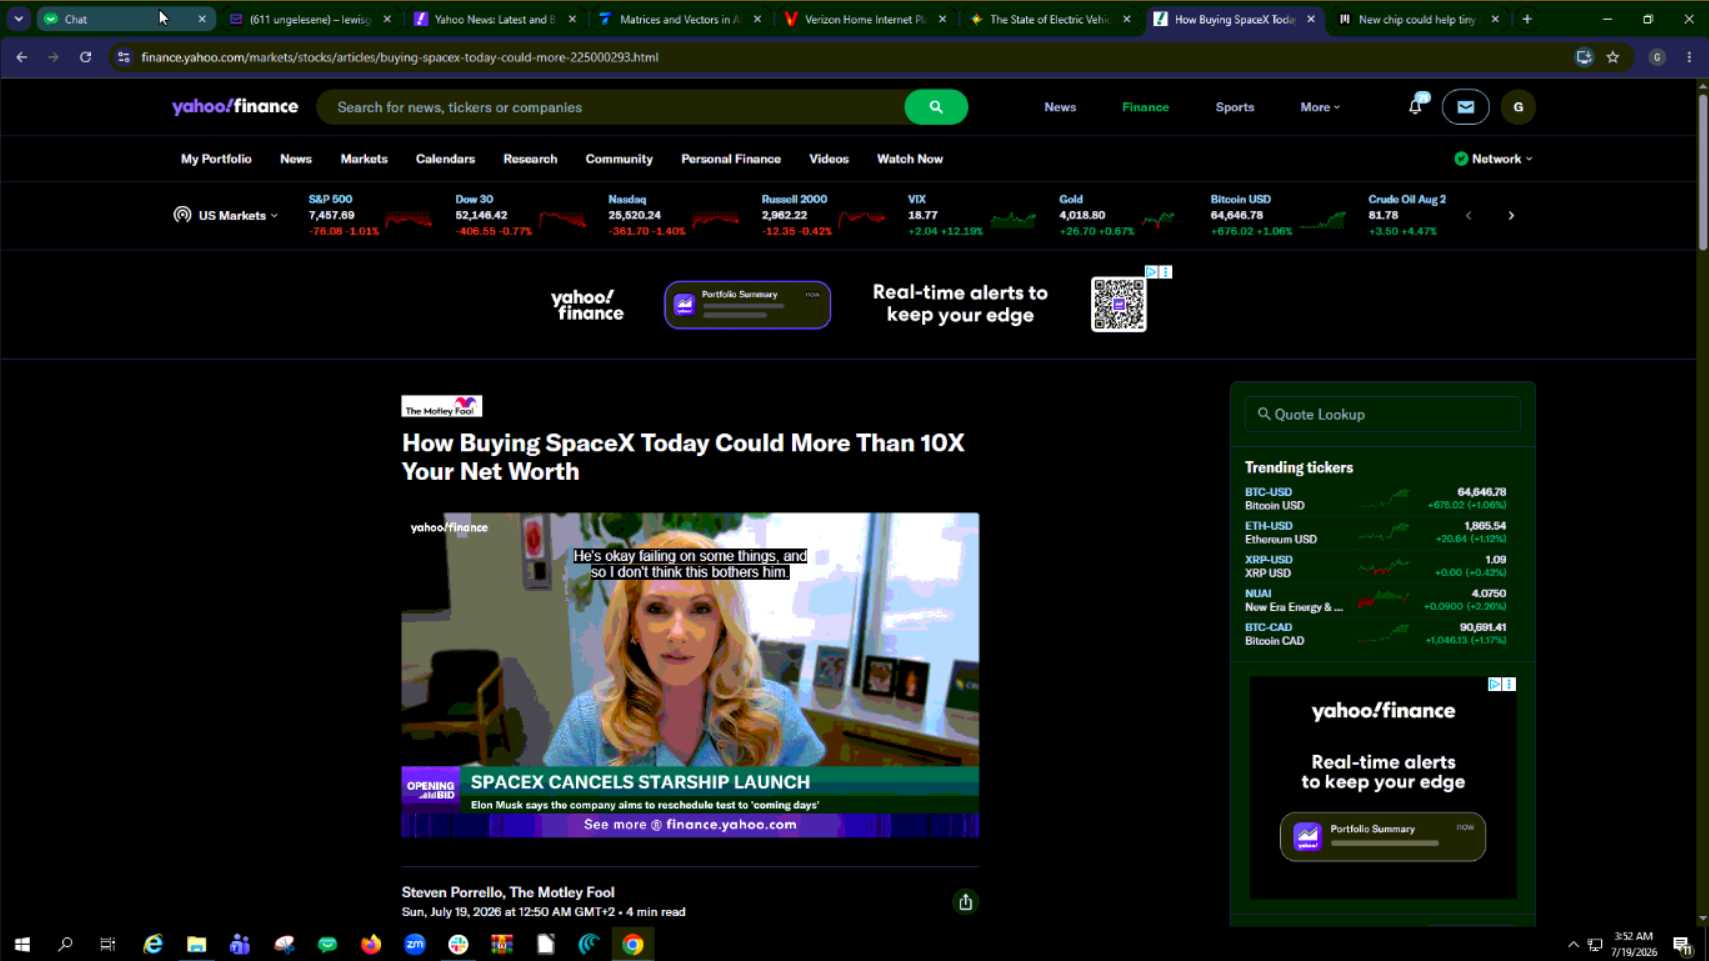Viewport: 1709px width, 961px height.
Task: Open Slack from the taskbar
Action: coord(458,944)
